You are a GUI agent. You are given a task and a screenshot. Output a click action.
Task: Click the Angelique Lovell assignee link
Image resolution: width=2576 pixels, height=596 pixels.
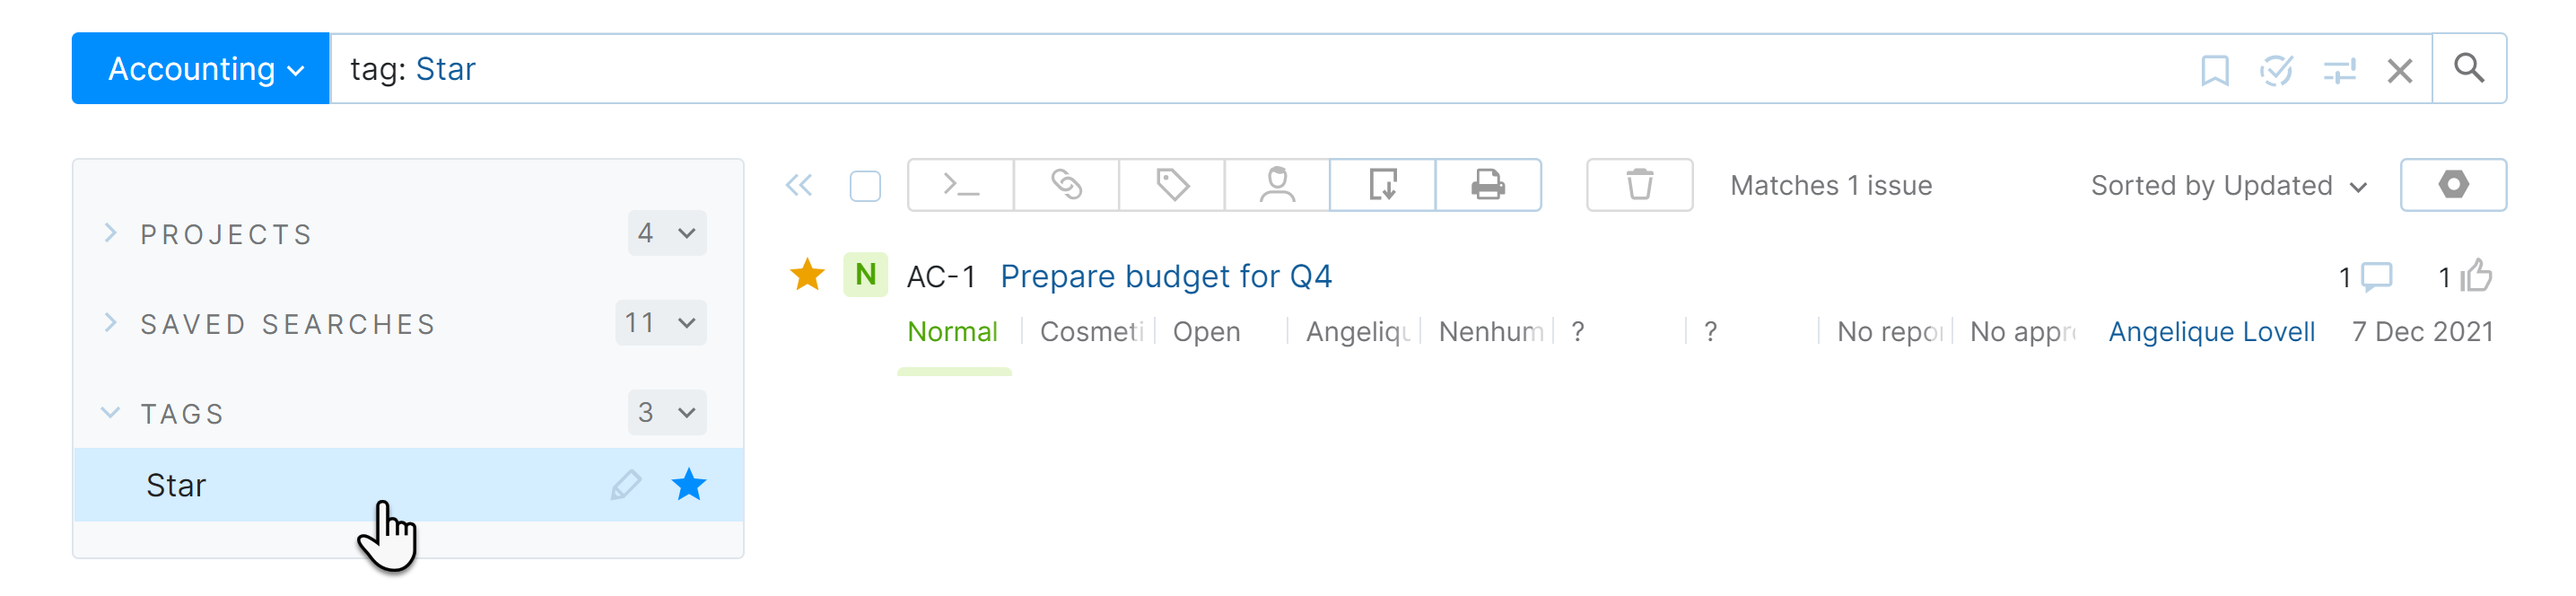click(2212, 331)
